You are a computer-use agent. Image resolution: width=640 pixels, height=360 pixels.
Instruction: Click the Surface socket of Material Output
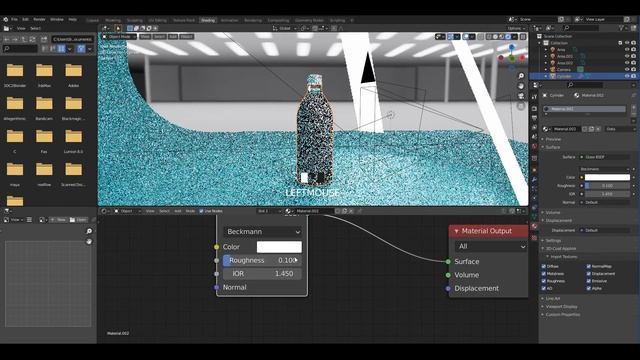448,261
